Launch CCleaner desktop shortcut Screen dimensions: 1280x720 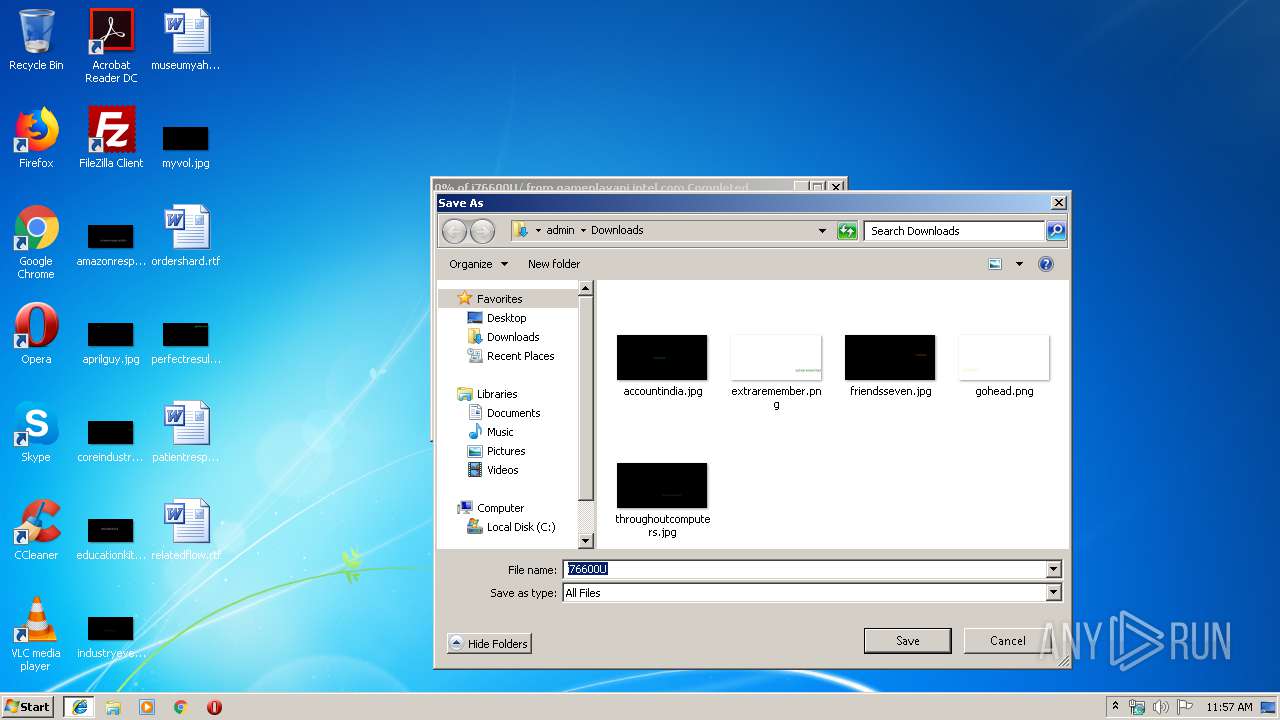(x=36, y=530)
